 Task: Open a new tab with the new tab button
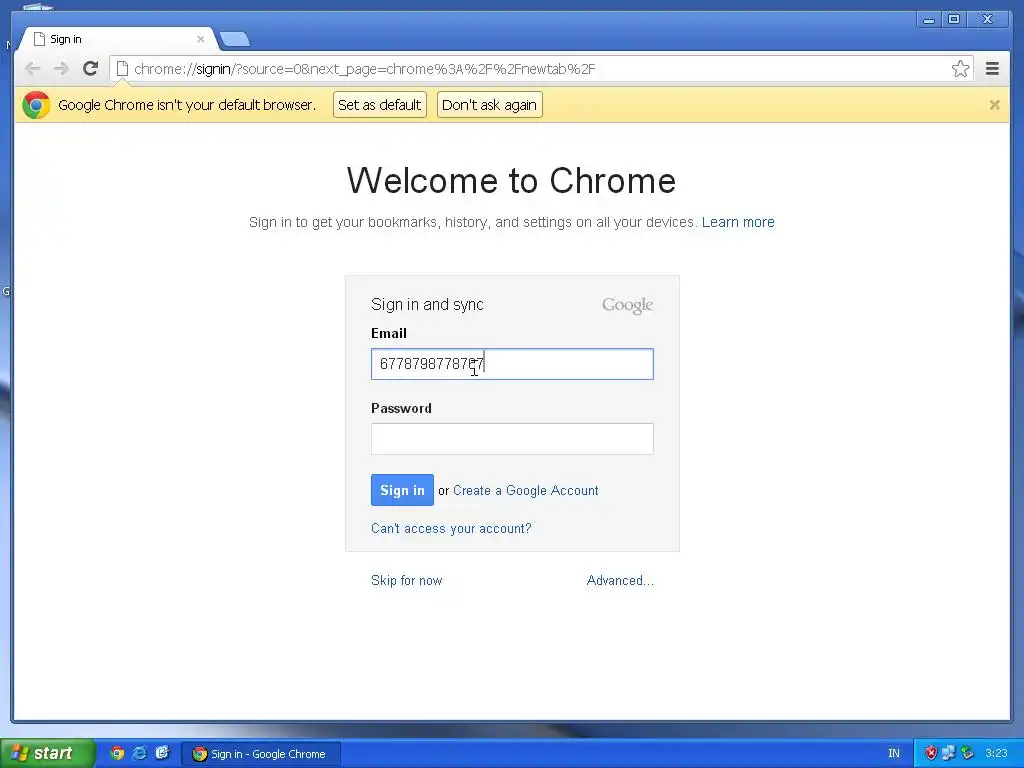pos(234,39)
